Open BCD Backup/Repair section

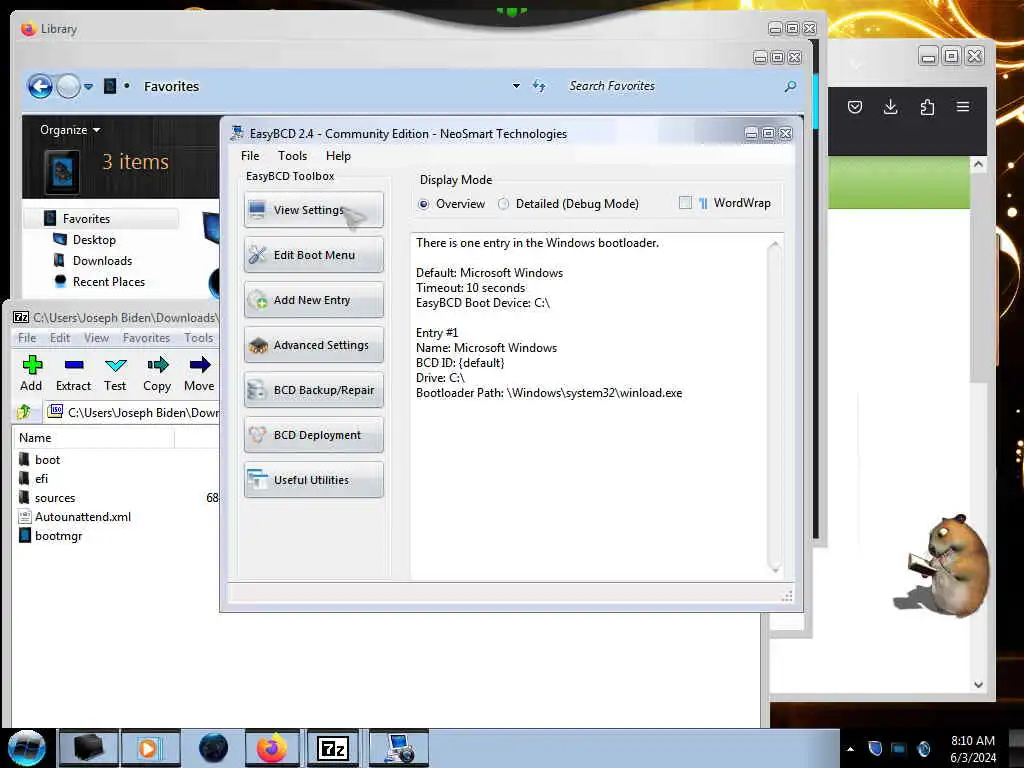point(313,390)
